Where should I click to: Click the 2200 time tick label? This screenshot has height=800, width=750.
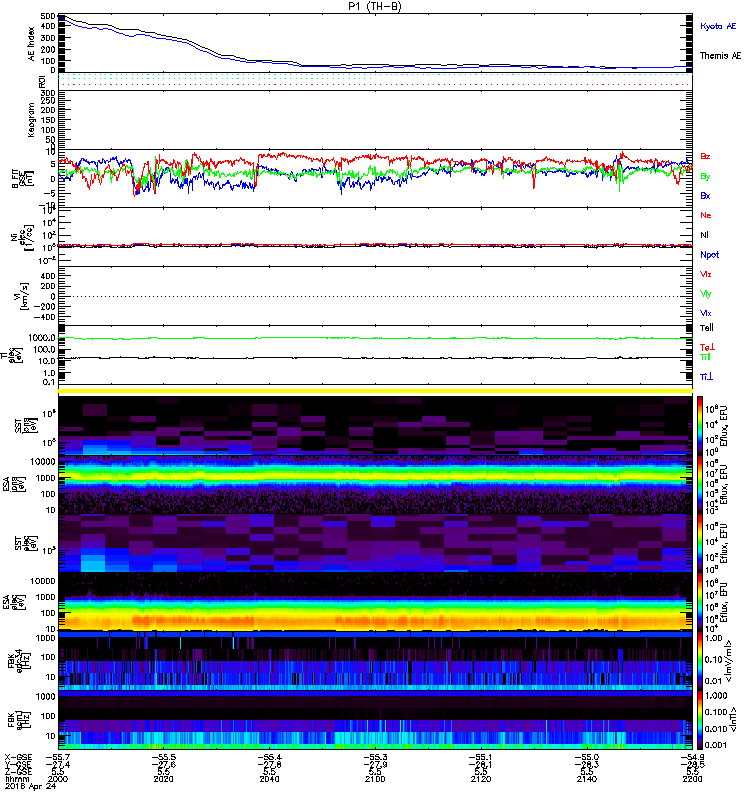pos(692,779)
